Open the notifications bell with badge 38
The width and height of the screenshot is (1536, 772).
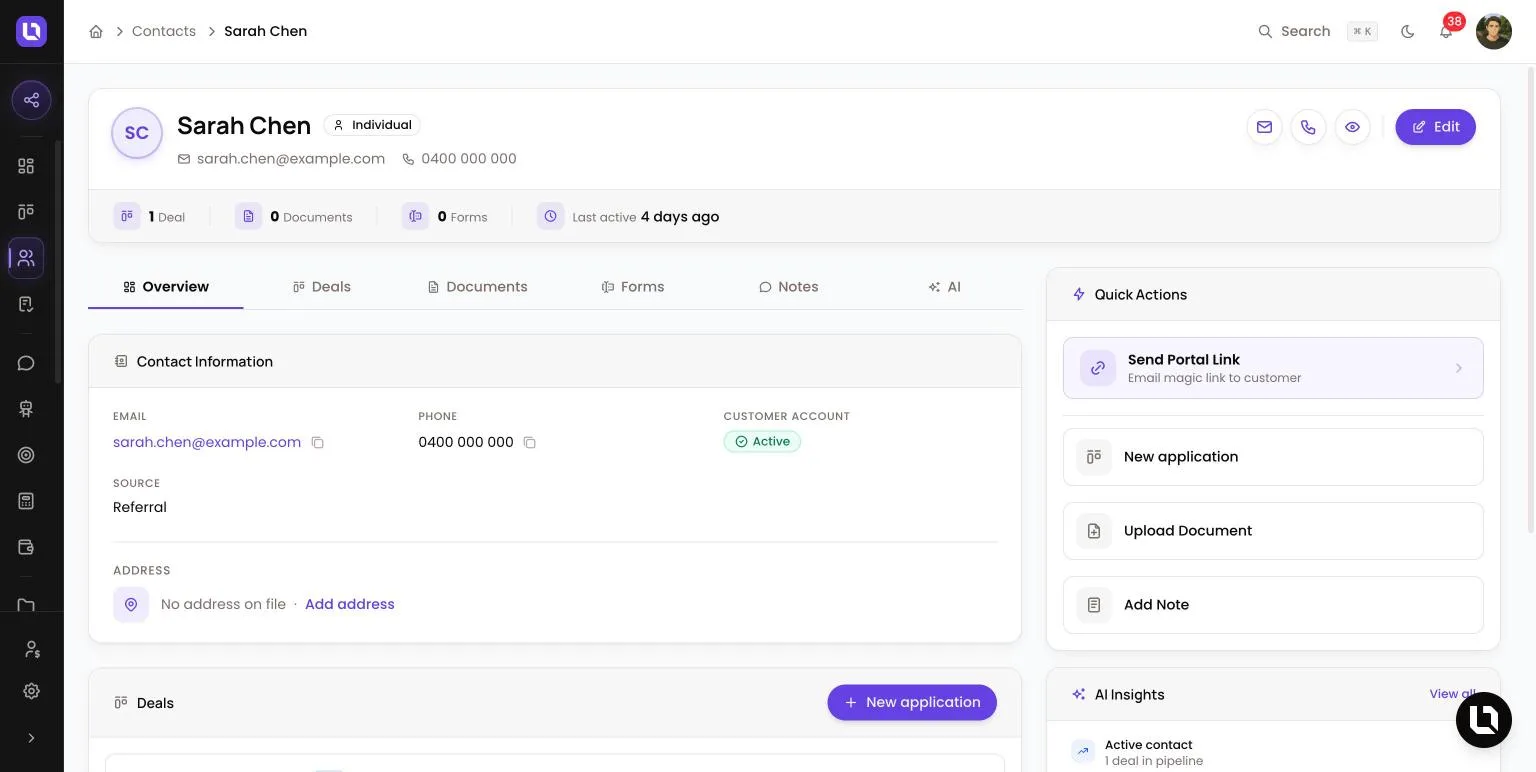tap(1446, 31)
